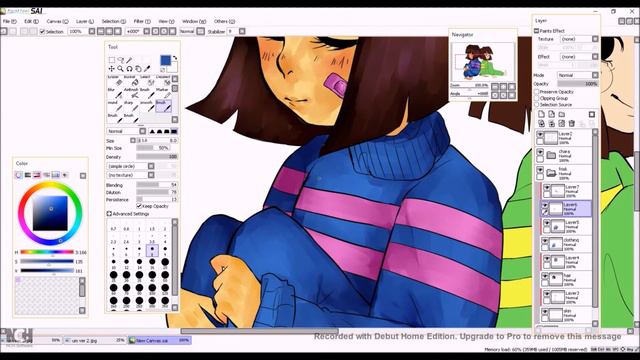Toggle visibility of skin layer
The width and height of the screenshot is (640, 360).
click(545, 312)
